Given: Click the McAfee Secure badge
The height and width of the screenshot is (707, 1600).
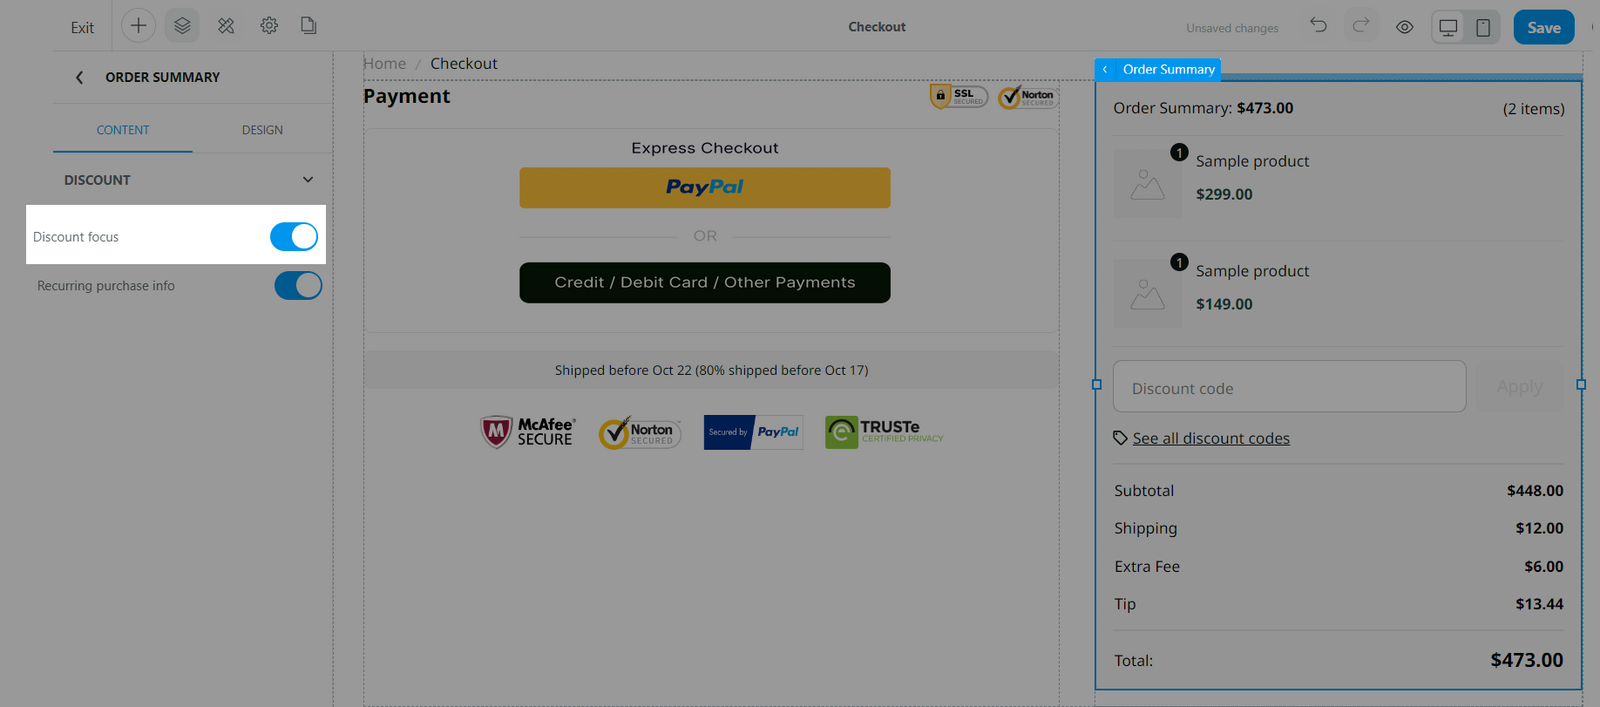Looking at the screenshot, I should (527, 432).
